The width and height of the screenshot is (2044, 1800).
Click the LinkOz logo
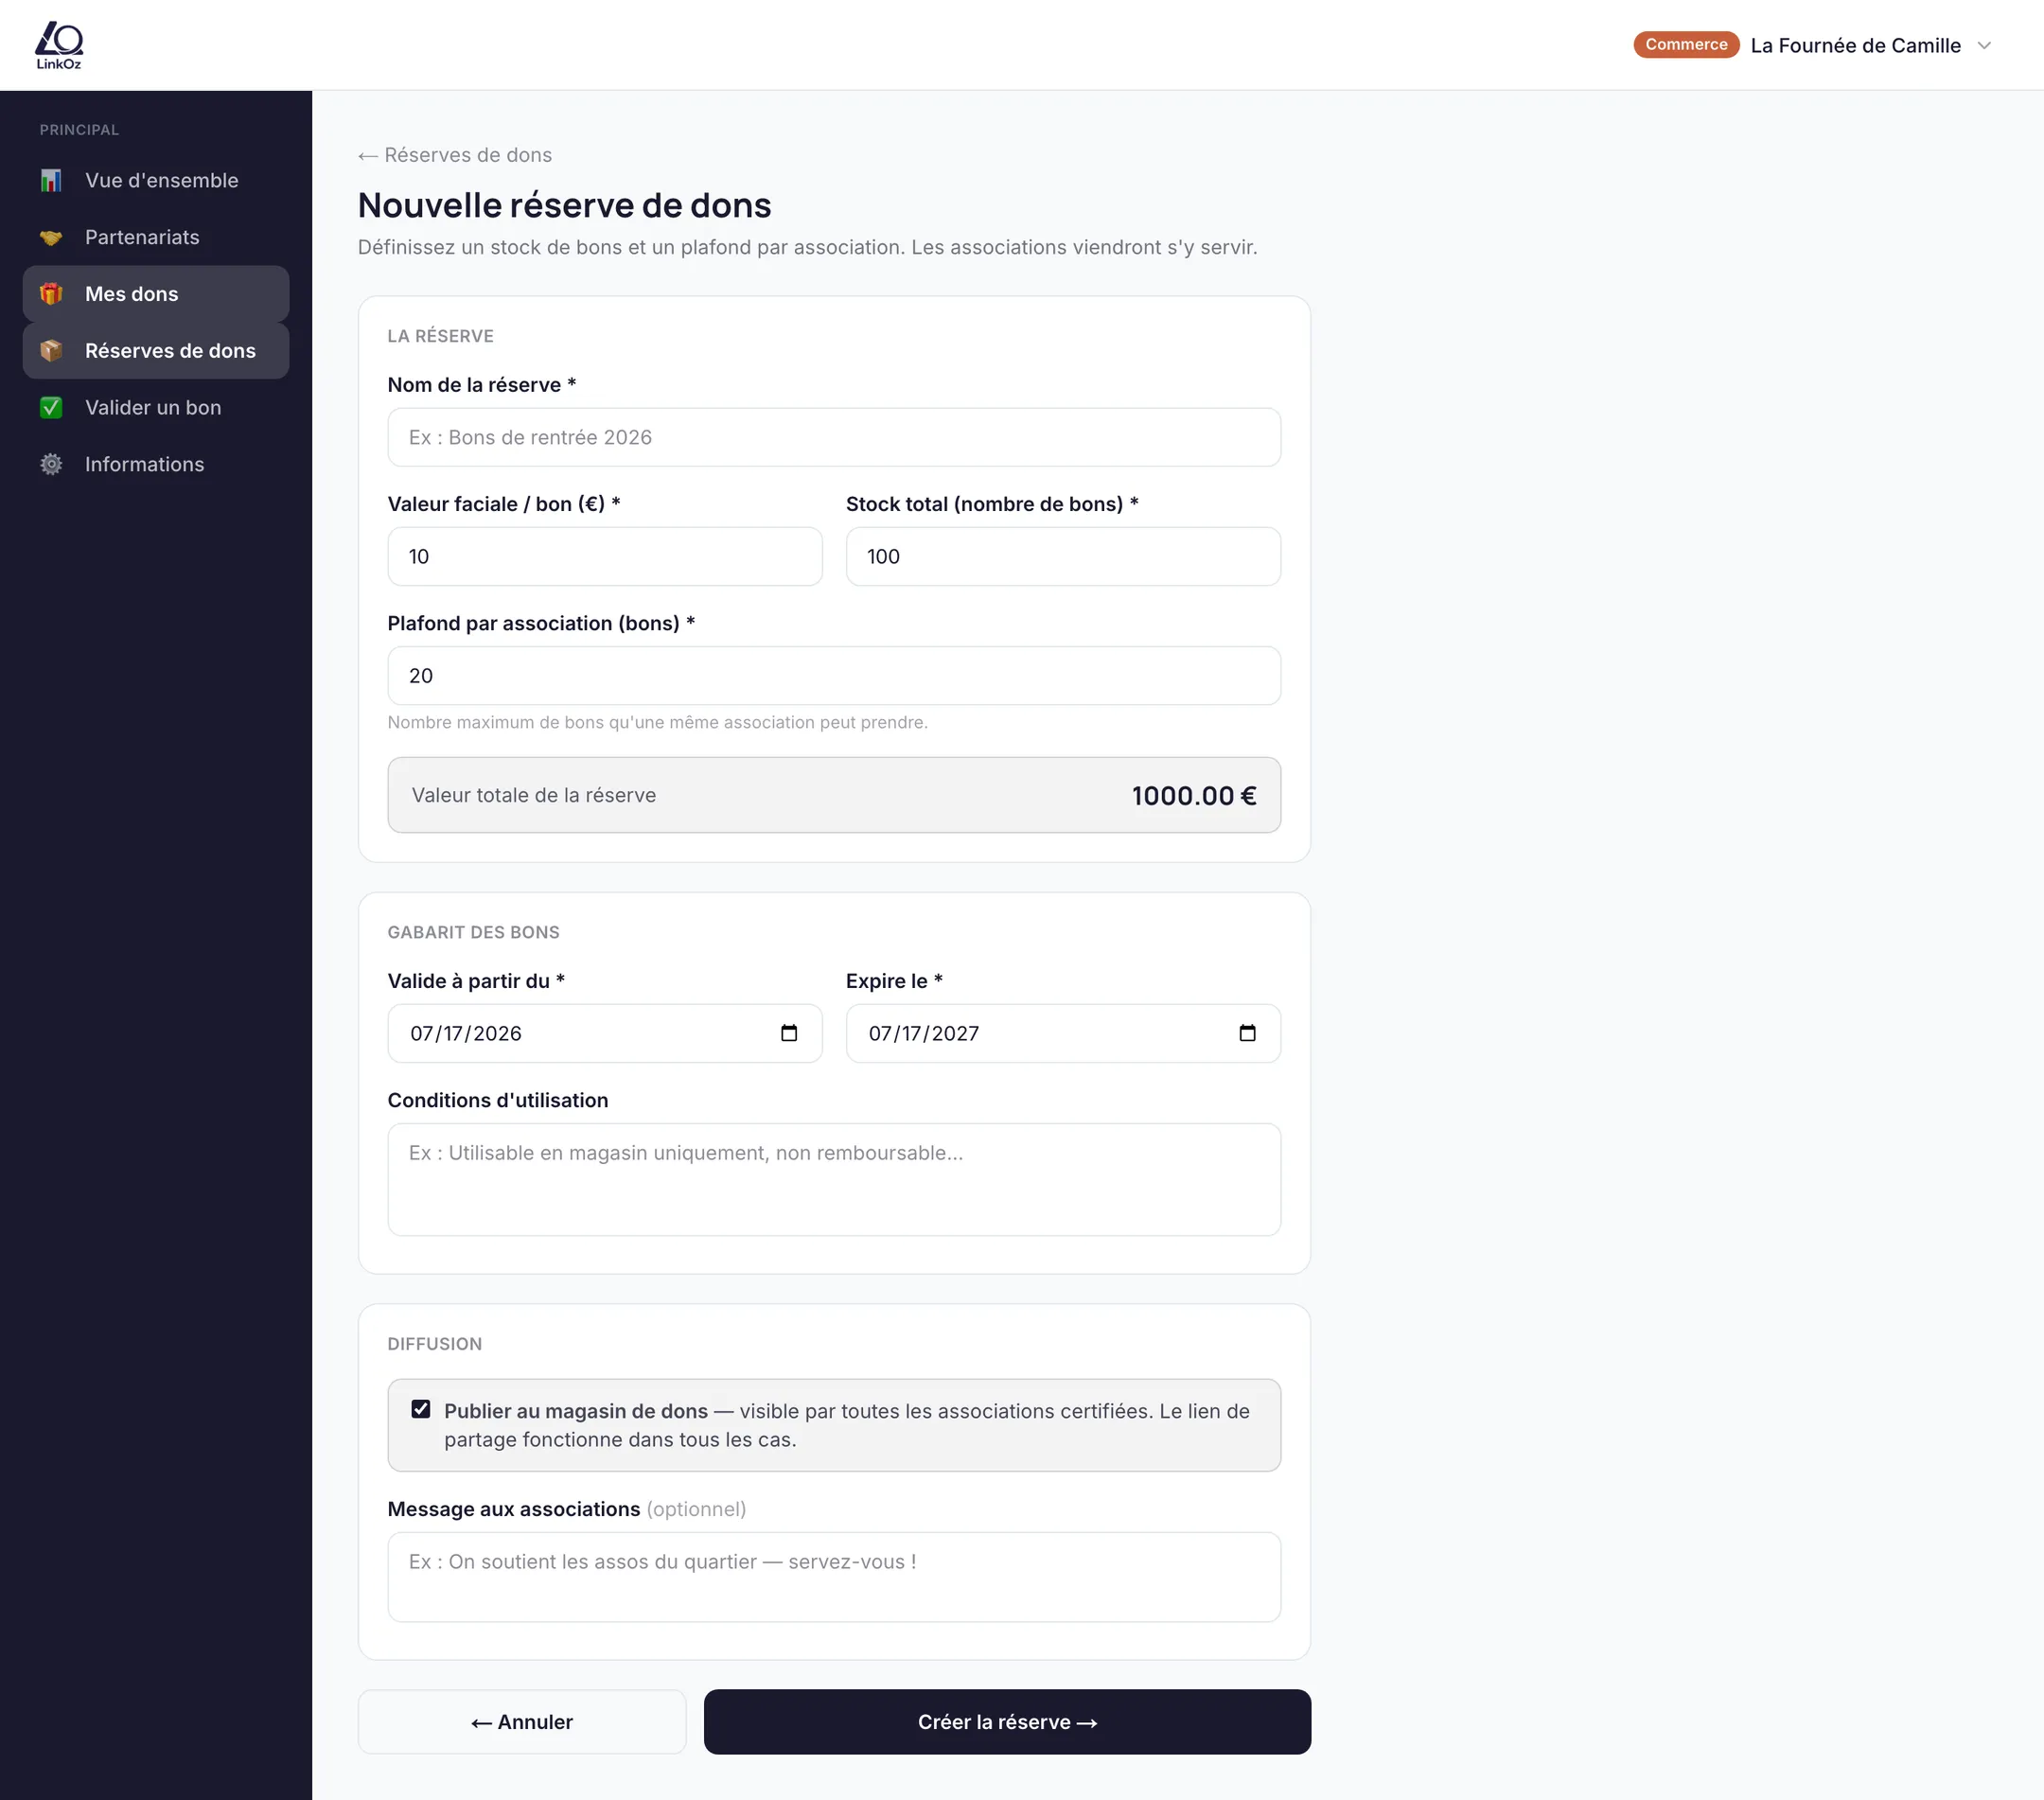[x=59, y=45]
